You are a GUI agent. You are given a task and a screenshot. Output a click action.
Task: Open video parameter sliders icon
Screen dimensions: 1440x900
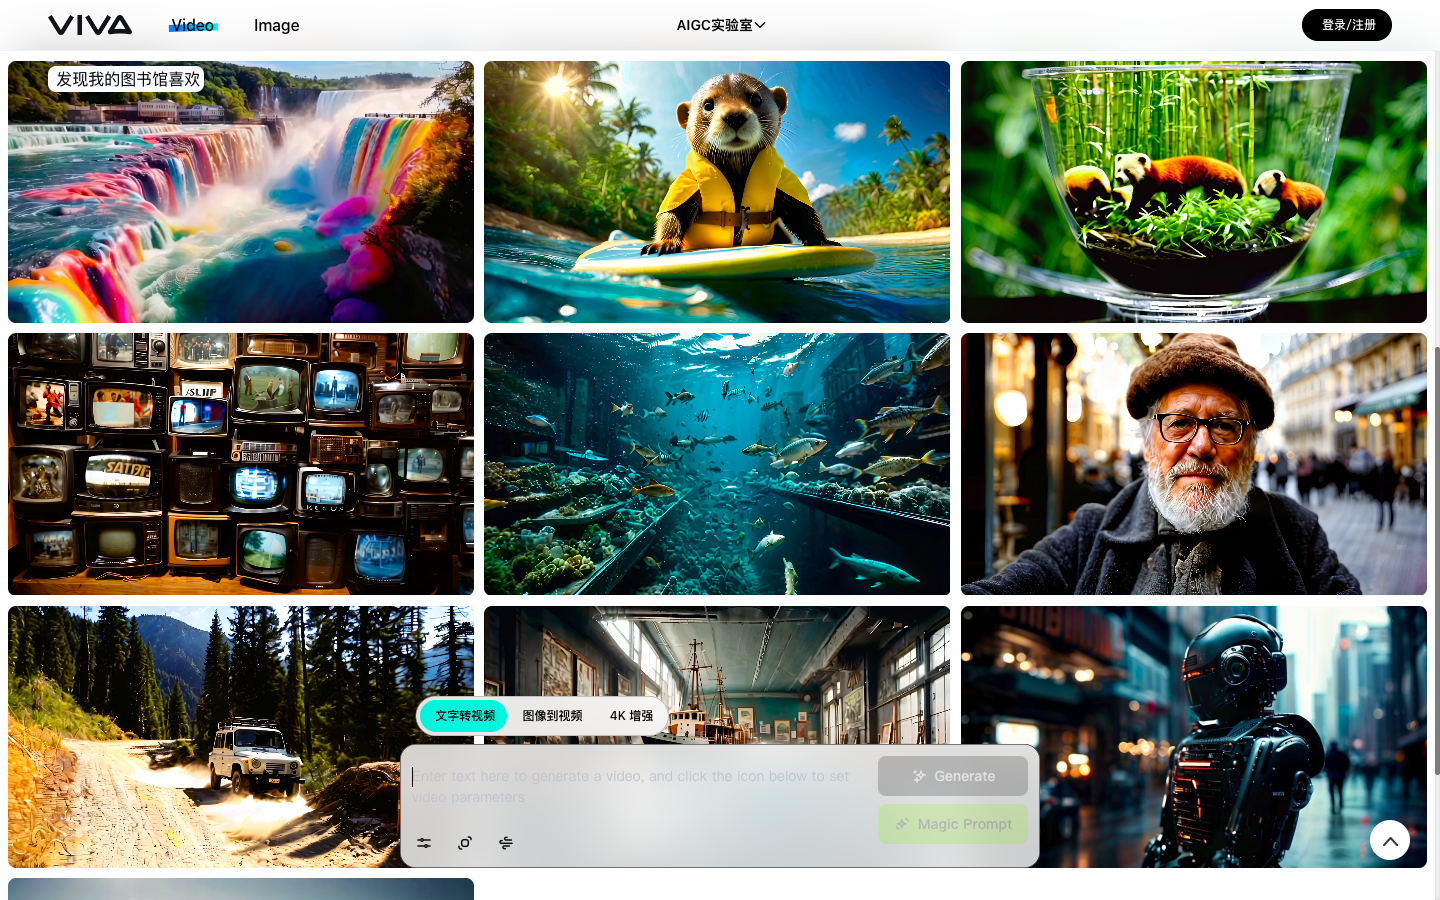(x=424, y=843)
